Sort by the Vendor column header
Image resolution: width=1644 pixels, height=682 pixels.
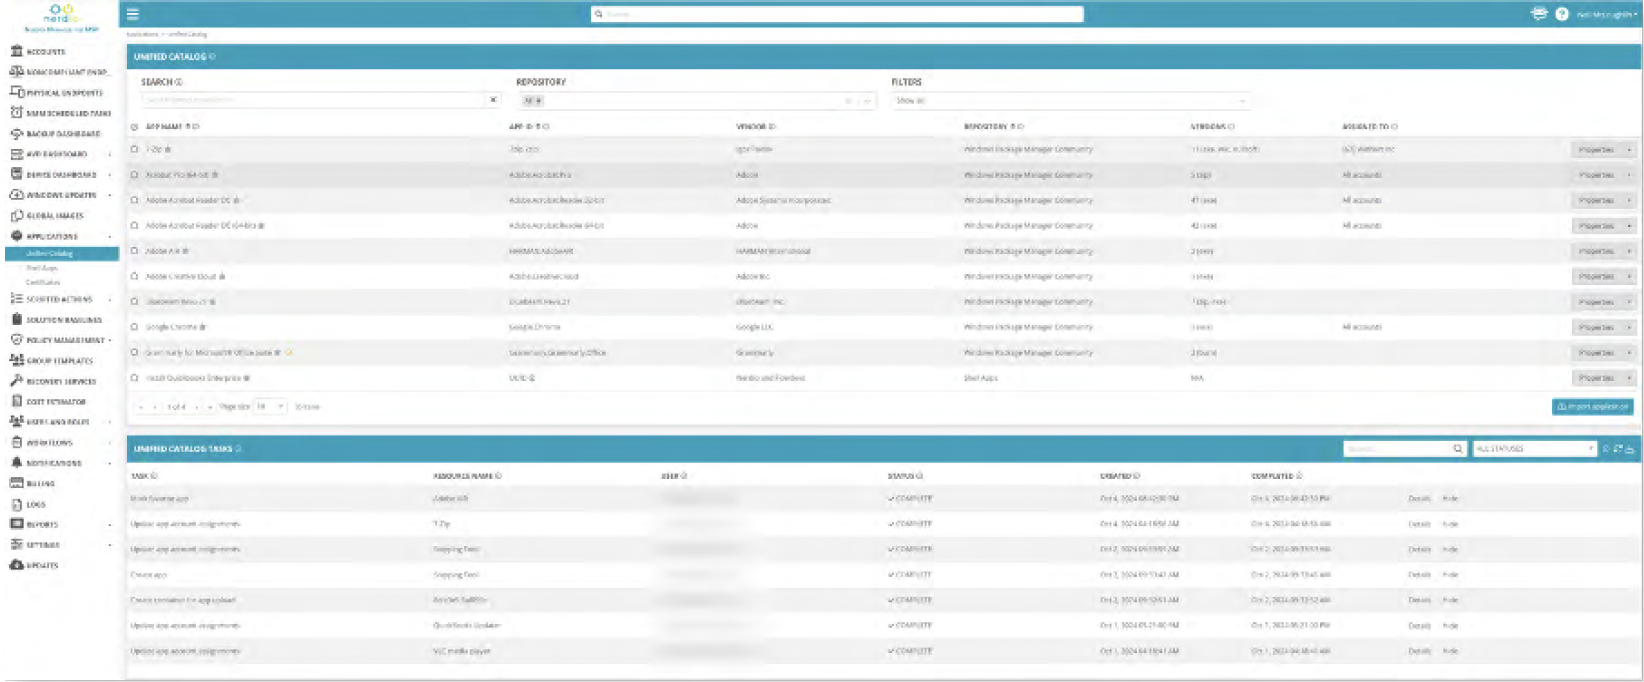(x=751, y=127)
